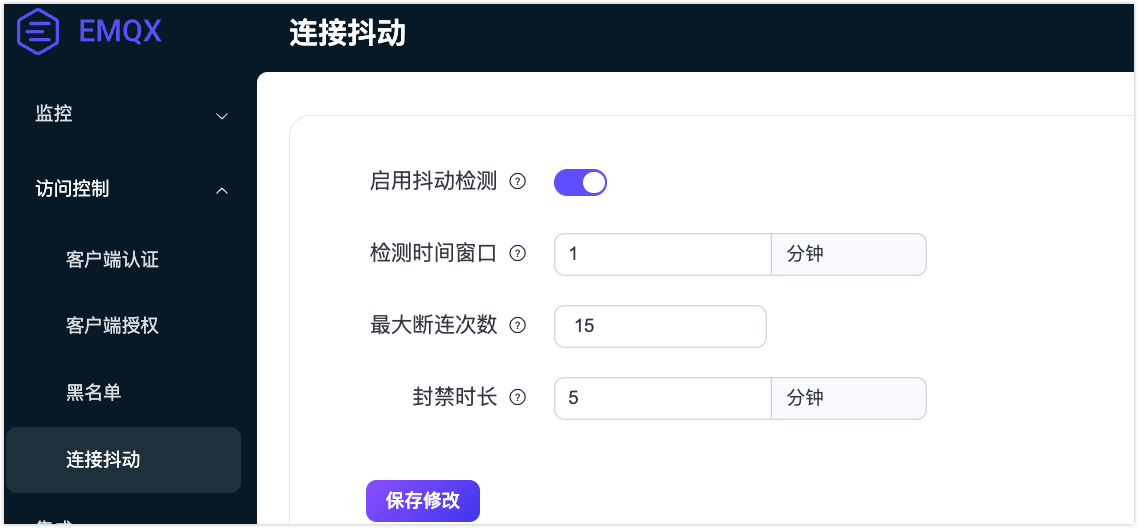This screenshot has width=1138, height=528.
Task: Open 客户端授权 in the sidebar
Action: pos(112,326)
